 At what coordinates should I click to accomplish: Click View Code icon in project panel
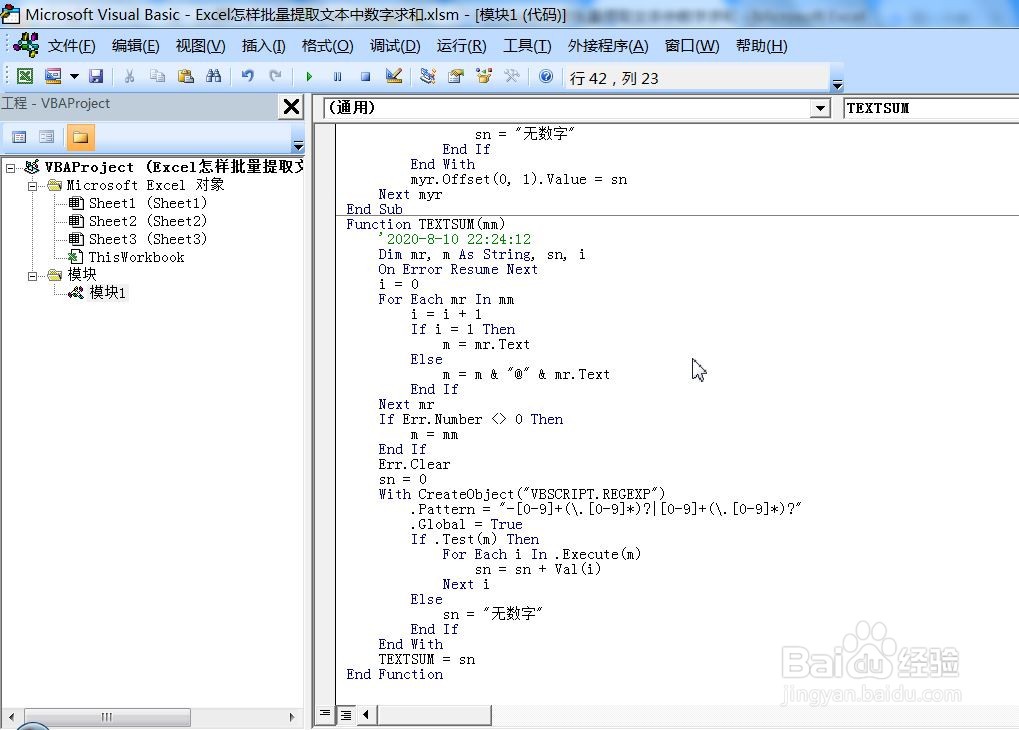[19, 137]
